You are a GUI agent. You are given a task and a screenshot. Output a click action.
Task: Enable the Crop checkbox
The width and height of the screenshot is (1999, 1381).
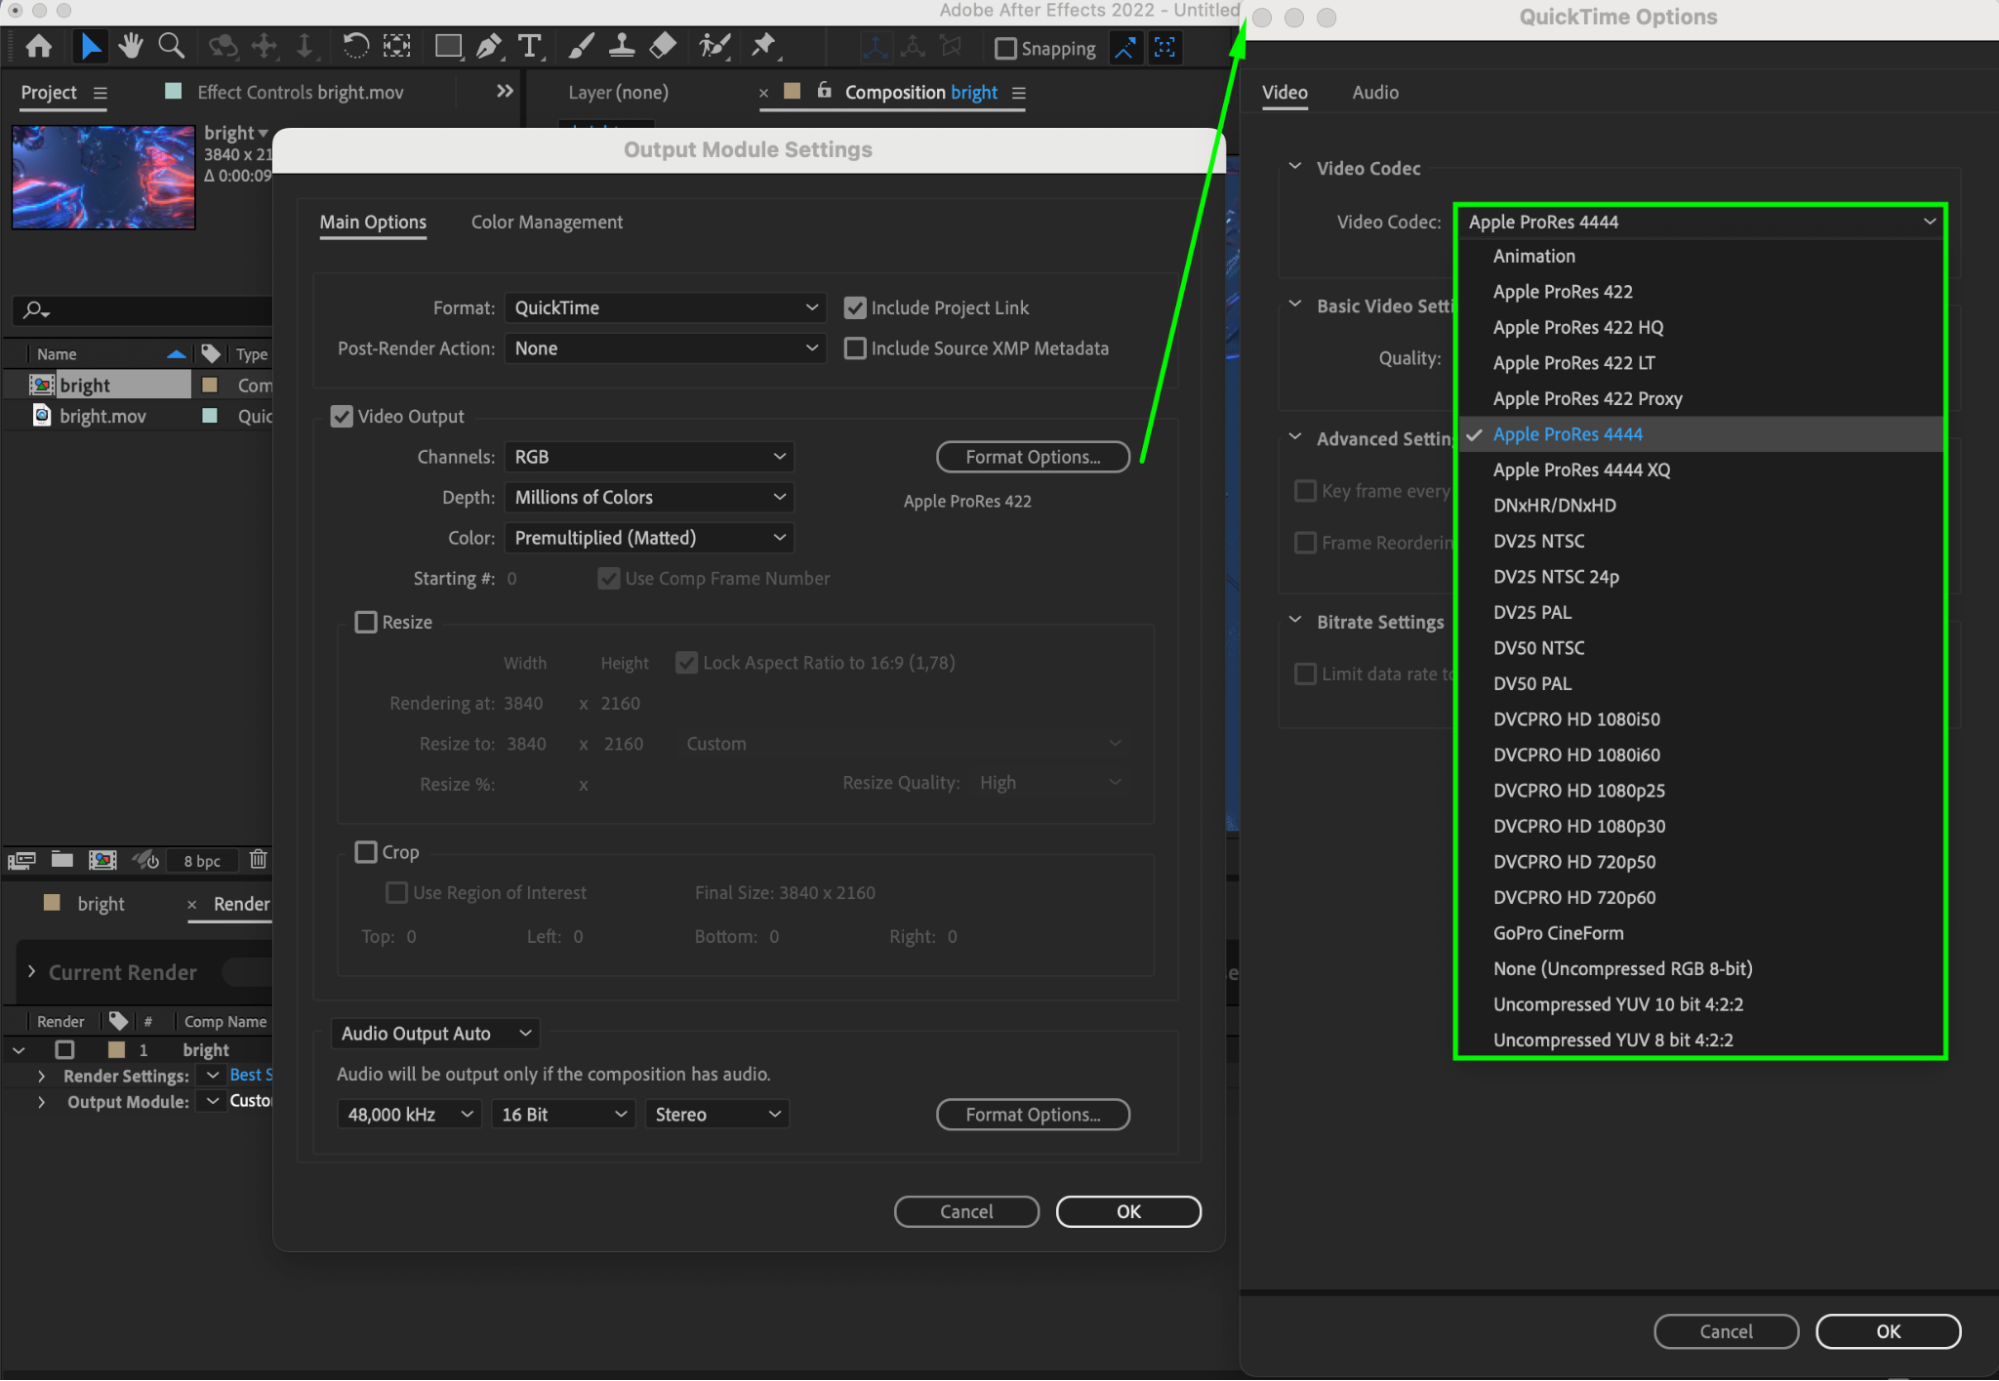click(x=366, y=852)
